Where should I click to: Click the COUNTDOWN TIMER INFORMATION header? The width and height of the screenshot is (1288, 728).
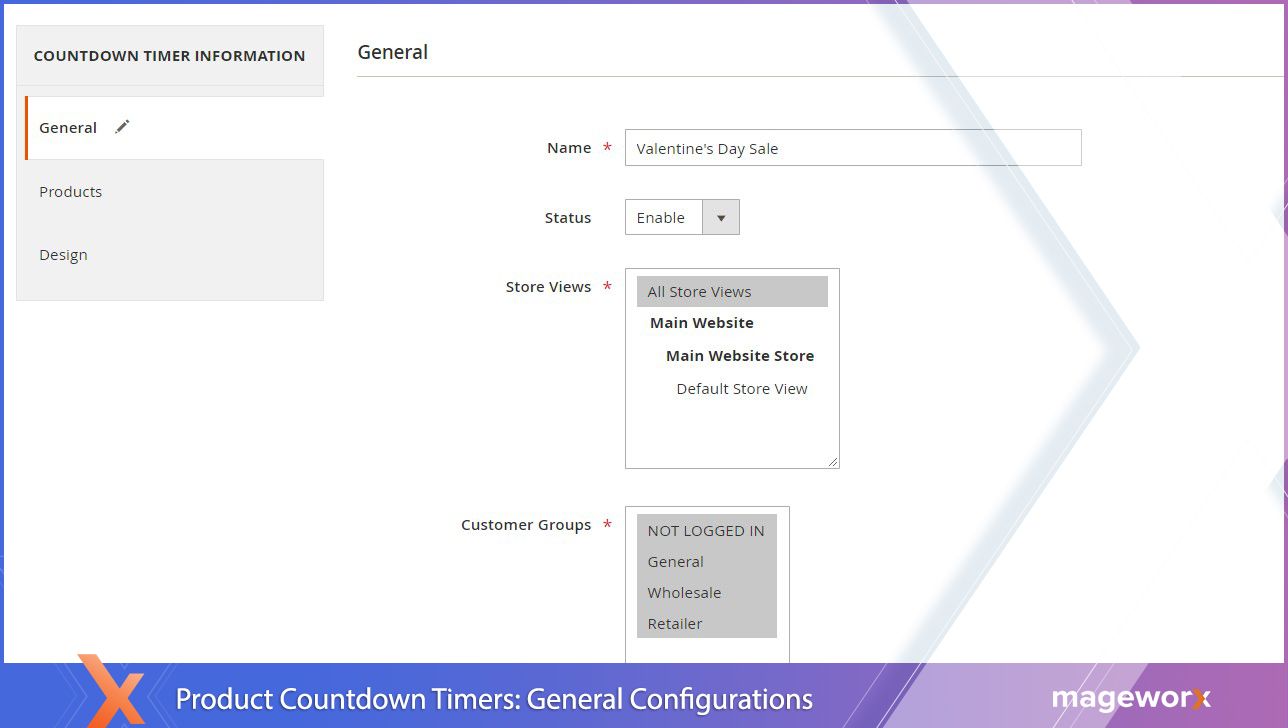pos(169,56)
